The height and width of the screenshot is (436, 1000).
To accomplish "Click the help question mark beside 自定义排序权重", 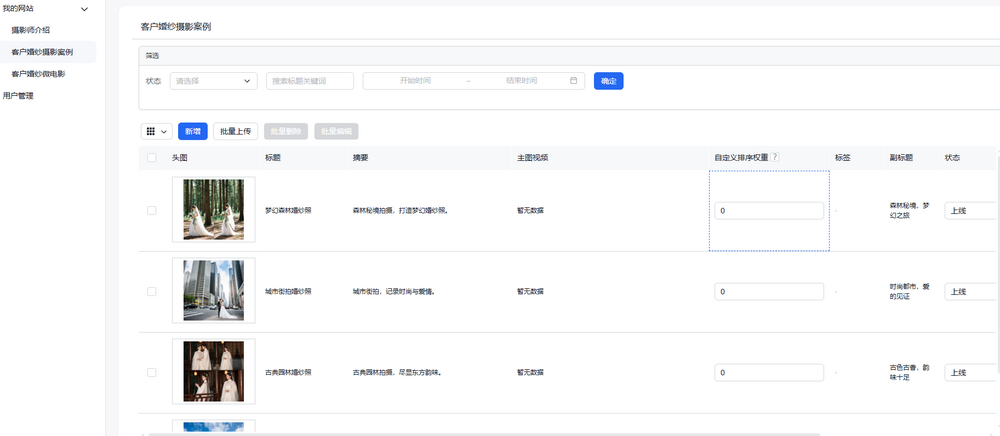I will click(x=775, y=157).
